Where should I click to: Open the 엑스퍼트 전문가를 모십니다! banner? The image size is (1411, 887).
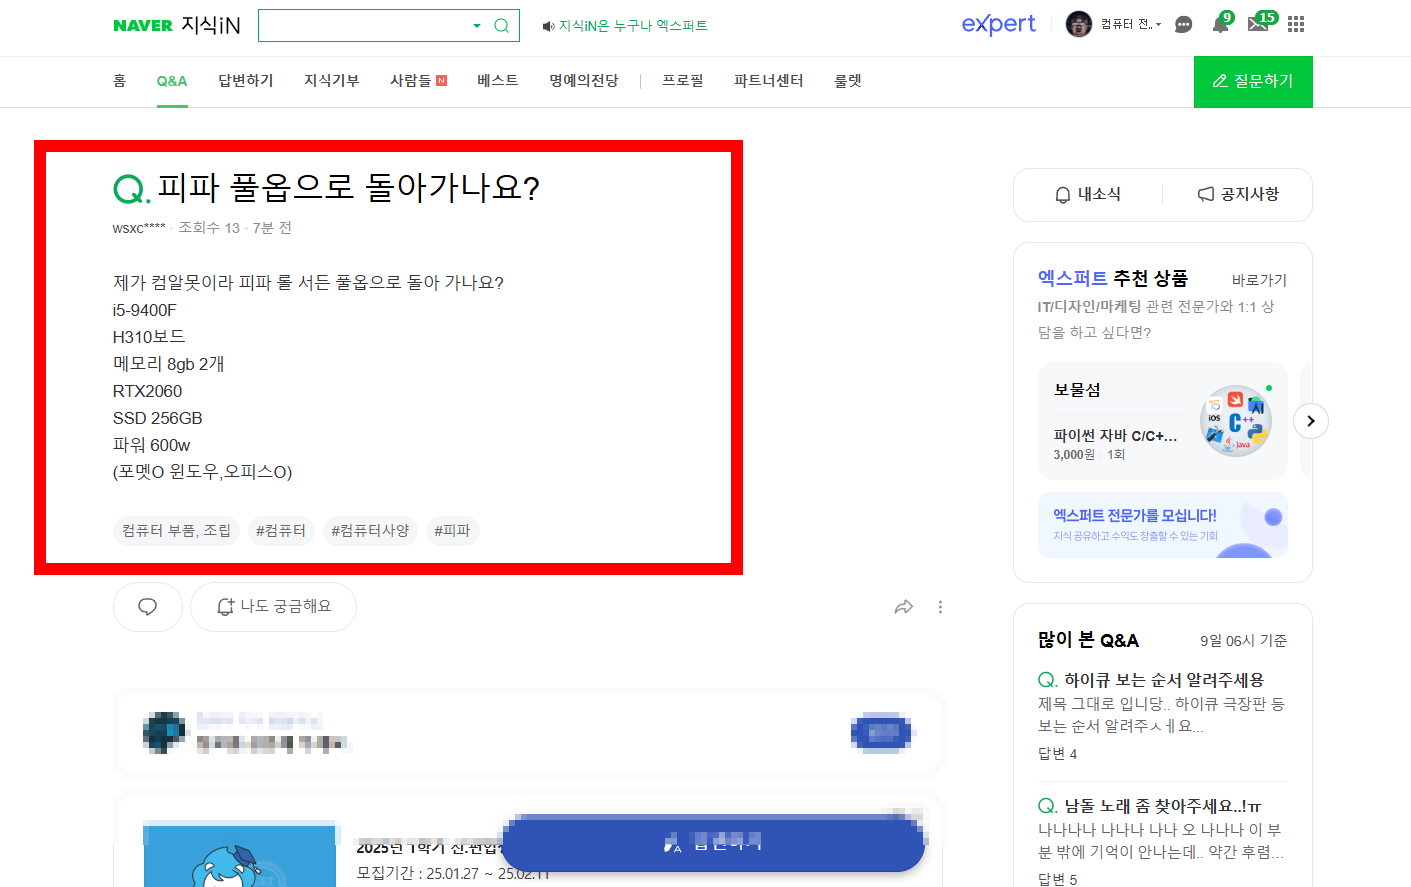[1163, 525]
